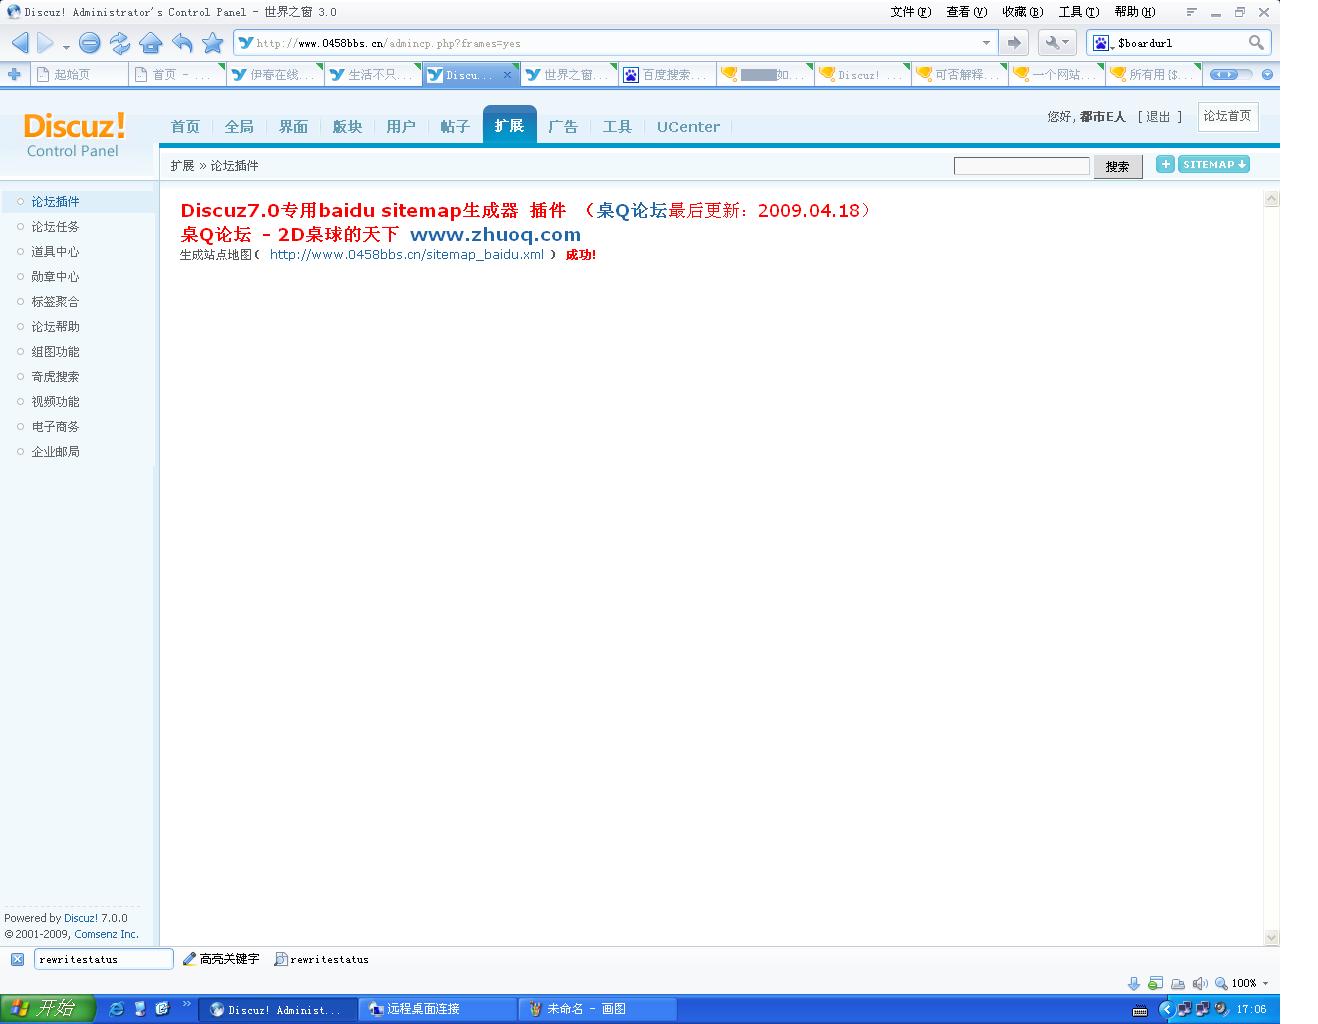Open the download manager icon in the status bar
Viewport: 1318px width, 1024px height.
point(1133,983)
